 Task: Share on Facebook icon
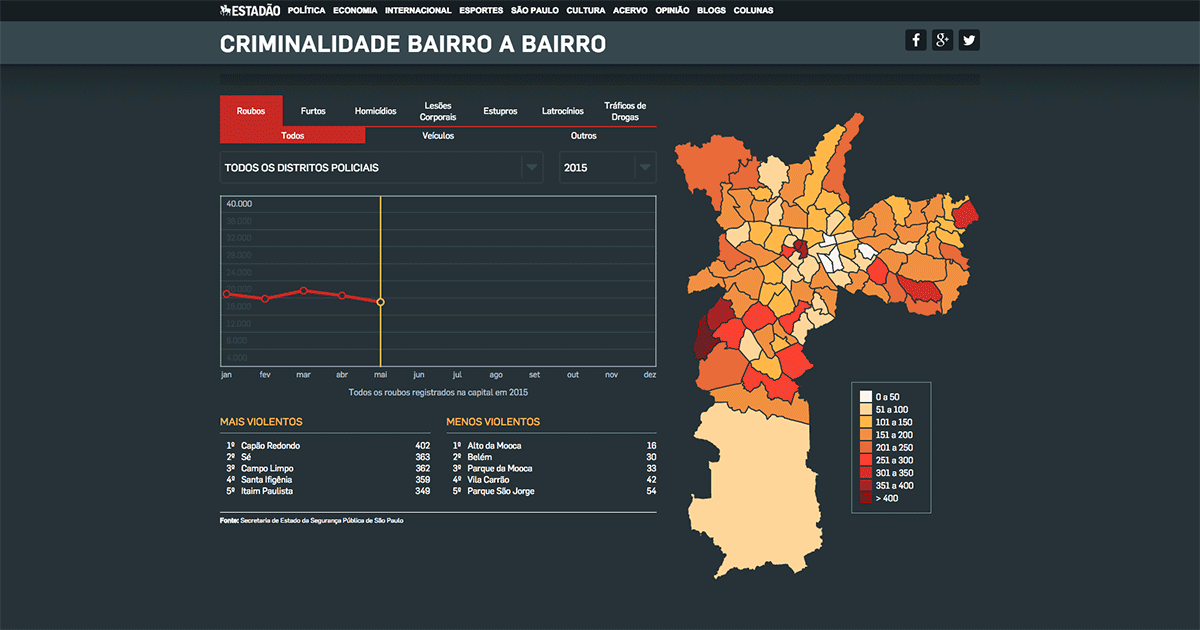click(x=915, y=40)
